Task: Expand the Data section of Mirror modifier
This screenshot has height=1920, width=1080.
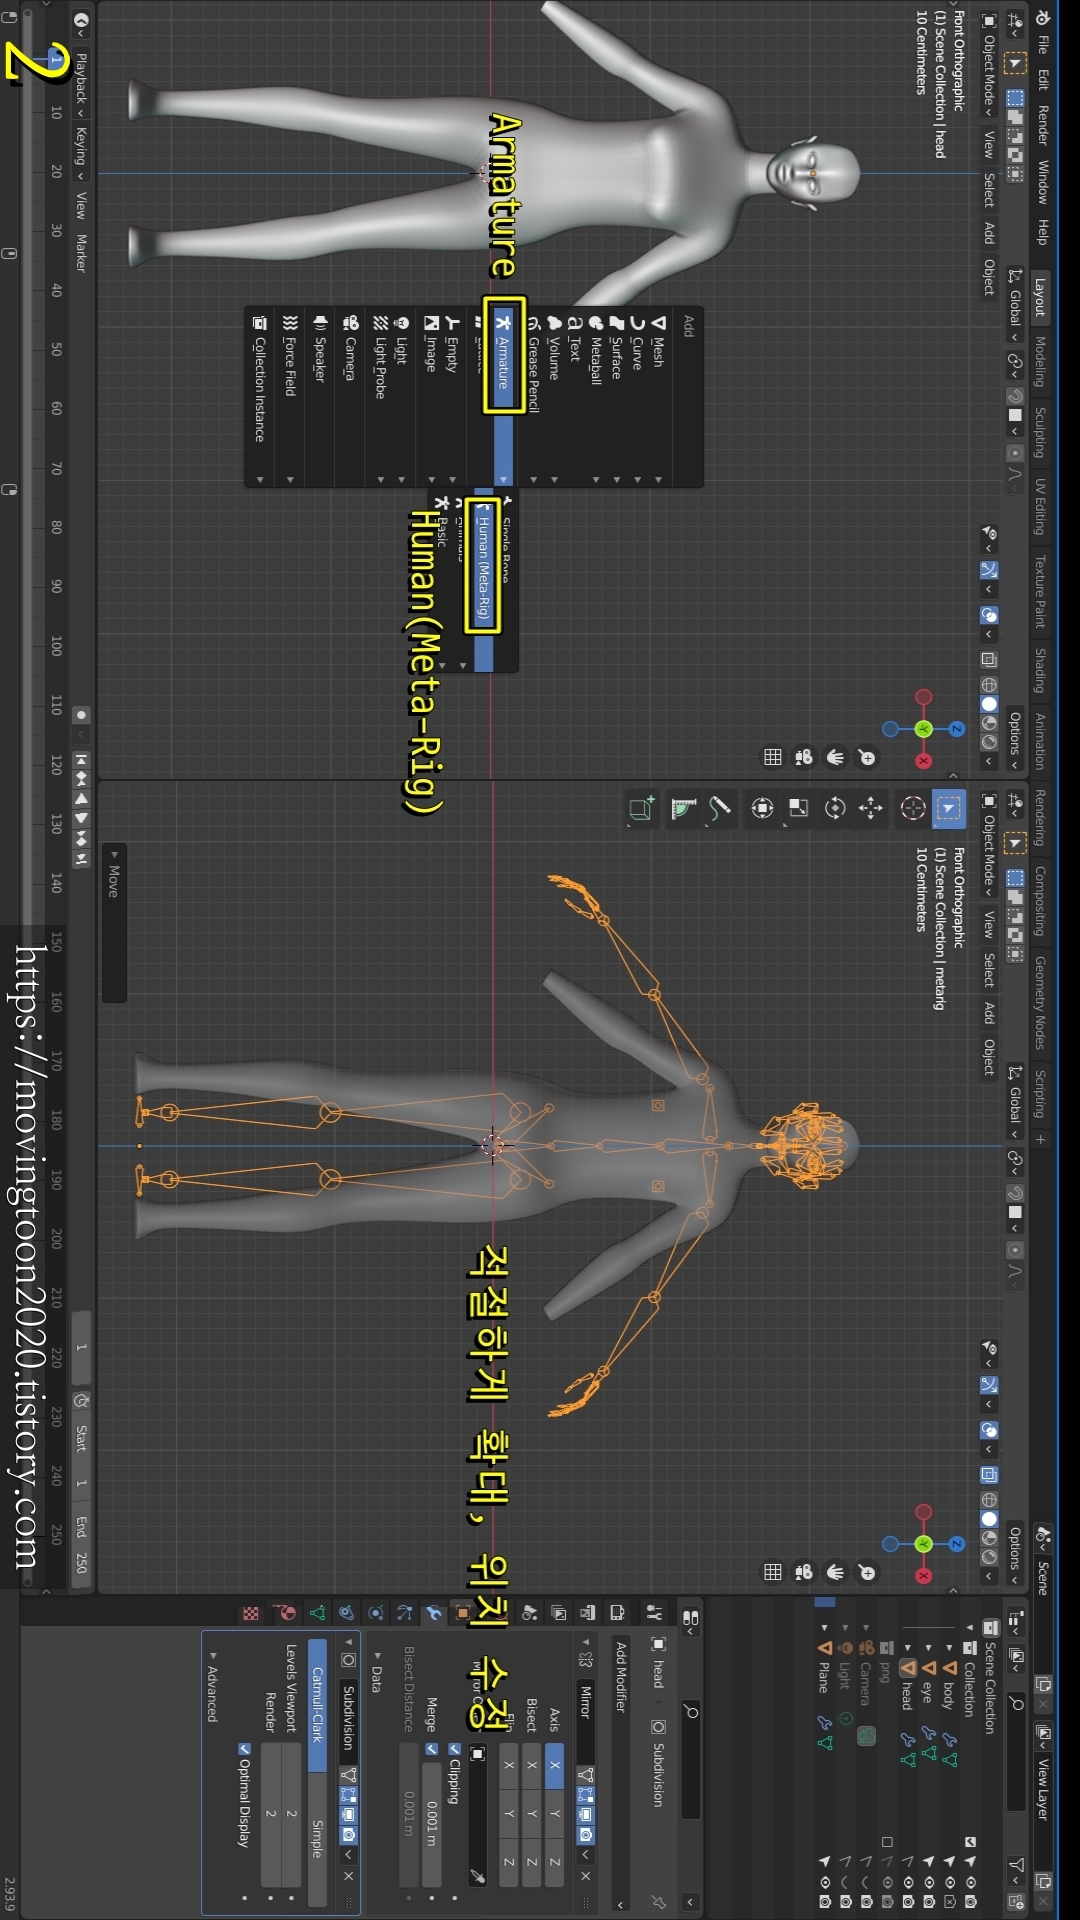Action: point(376,1673)
